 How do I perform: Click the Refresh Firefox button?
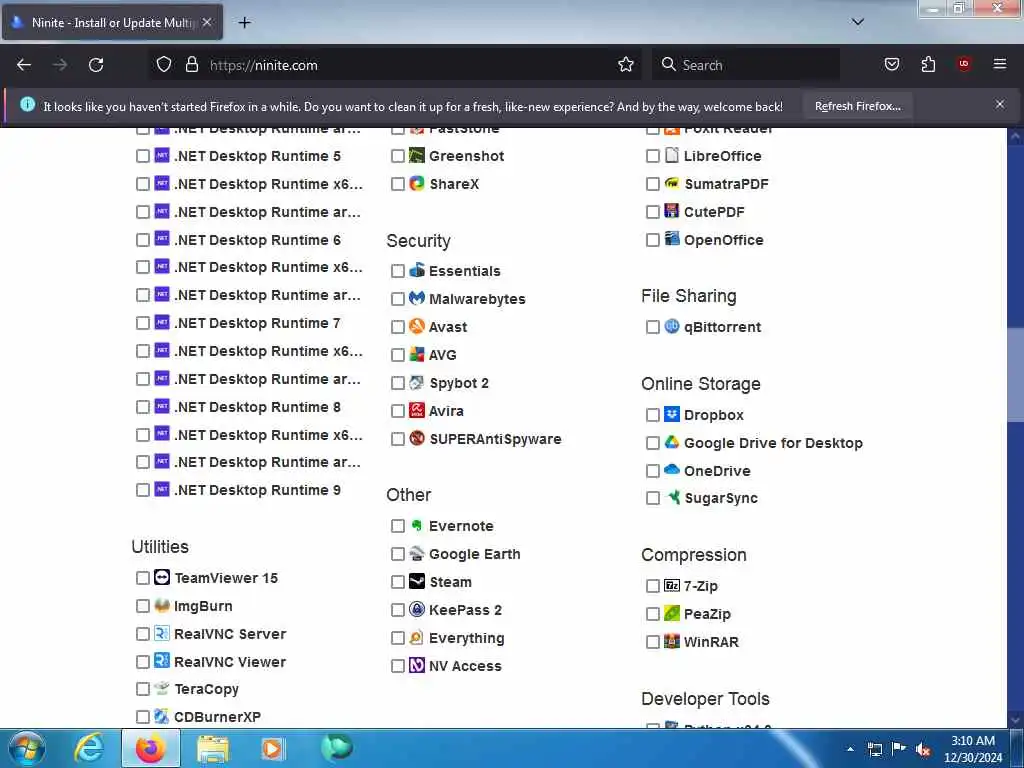[x=857, y=106]
